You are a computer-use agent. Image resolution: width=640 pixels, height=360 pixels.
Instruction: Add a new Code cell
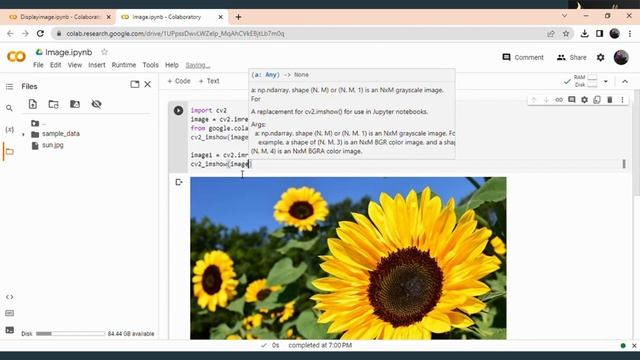click(x=179, y=81)
